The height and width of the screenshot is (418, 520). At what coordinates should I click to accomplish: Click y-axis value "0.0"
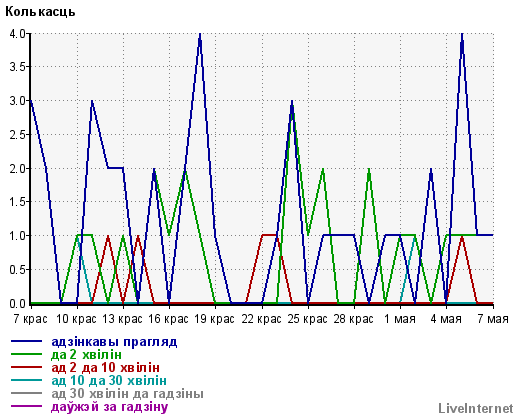point(17,303)
